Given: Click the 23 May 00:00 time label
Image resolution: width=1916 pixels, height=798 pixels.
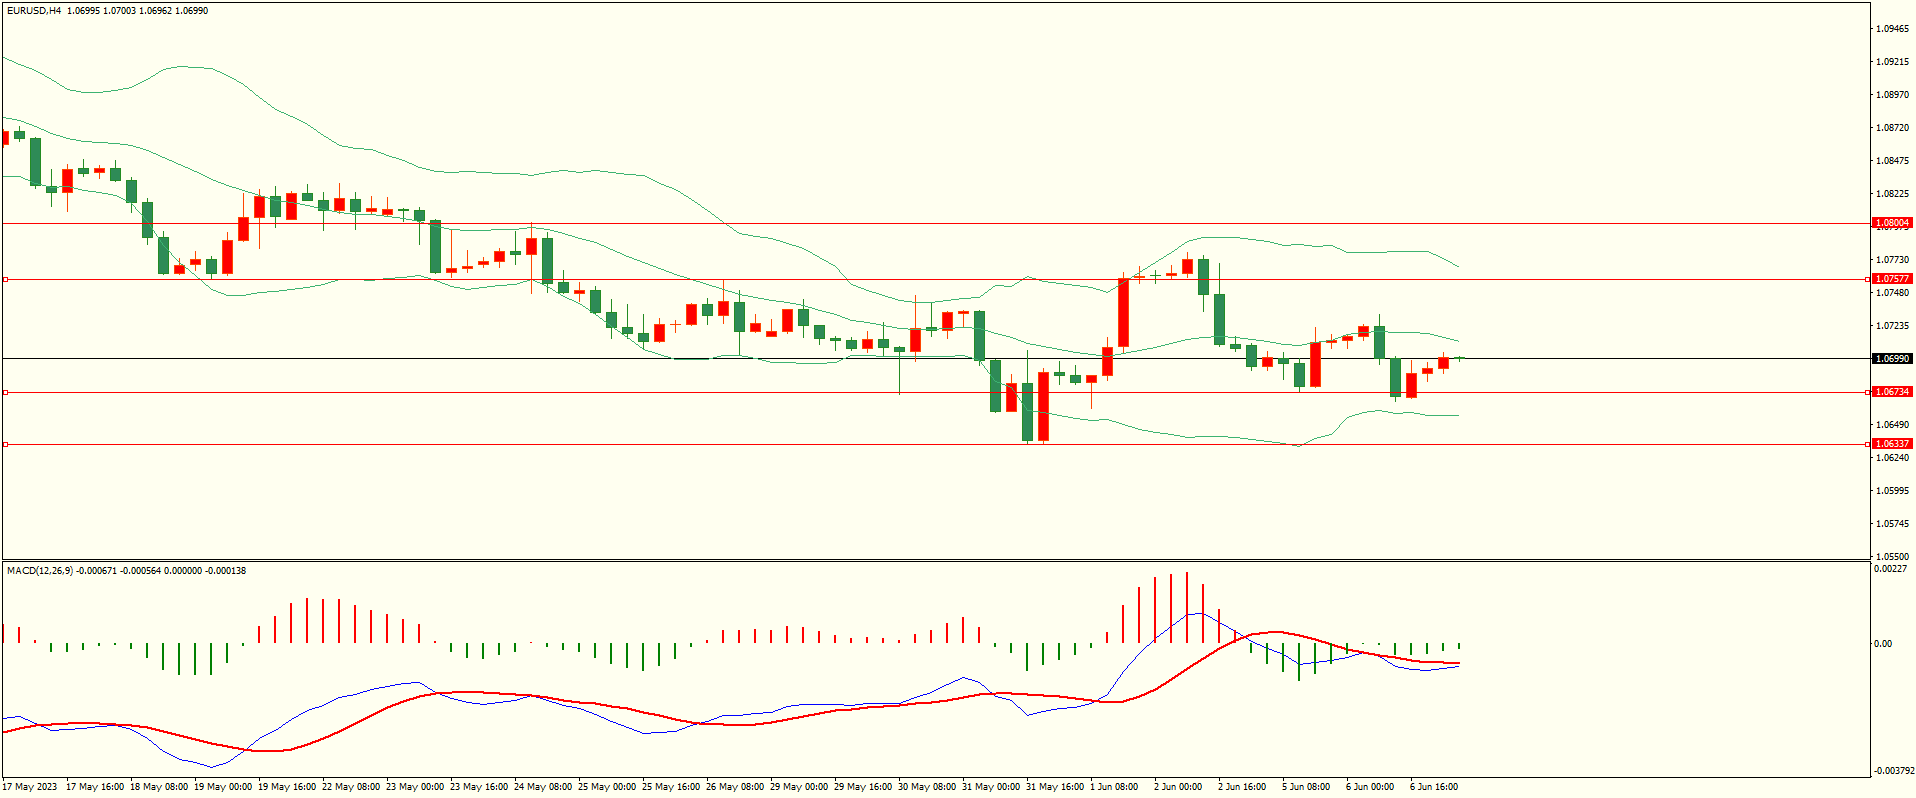Looking at the screenshot, I should (x=415, y=787).
